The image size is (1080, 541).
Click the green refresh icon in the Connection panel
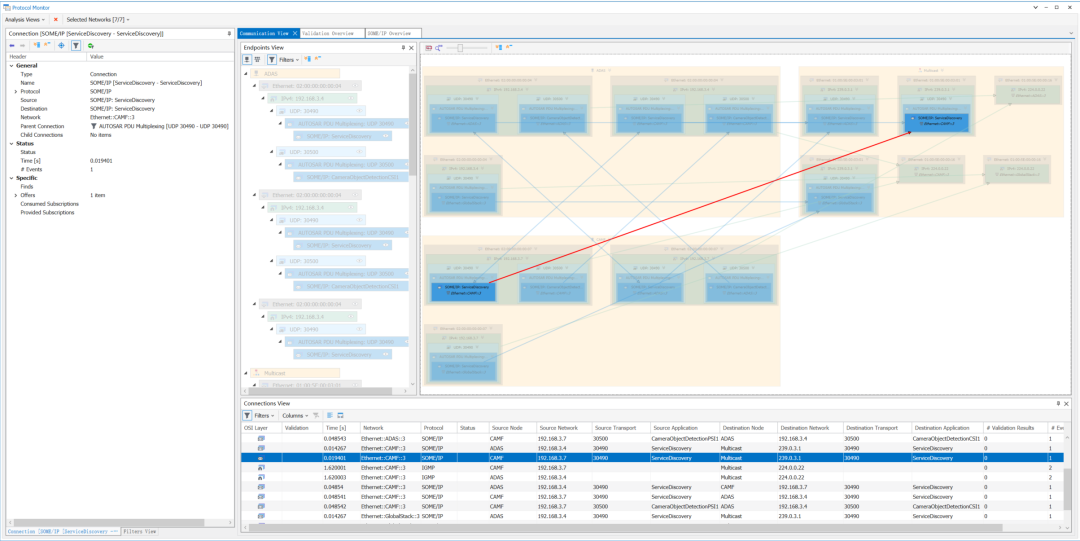[x=90, y=45]
